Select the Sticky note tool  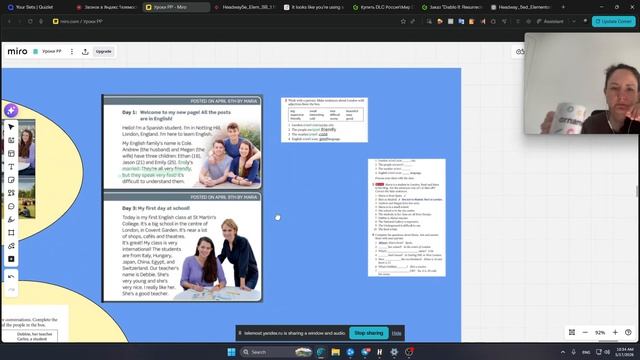(11, 180)
